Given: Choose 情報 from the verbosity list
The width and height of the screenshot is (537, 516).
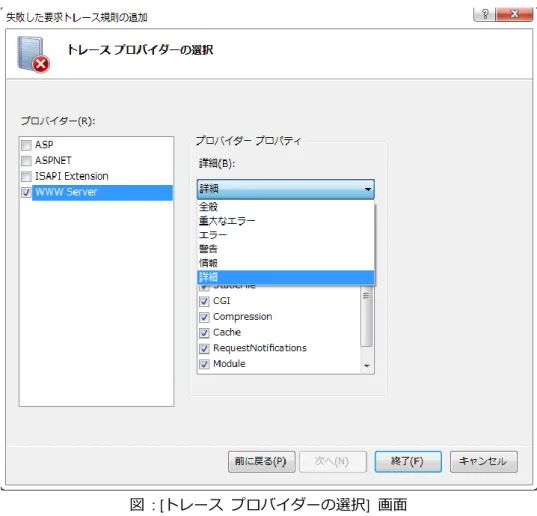Looking at the screenshot, I should 286,263.
